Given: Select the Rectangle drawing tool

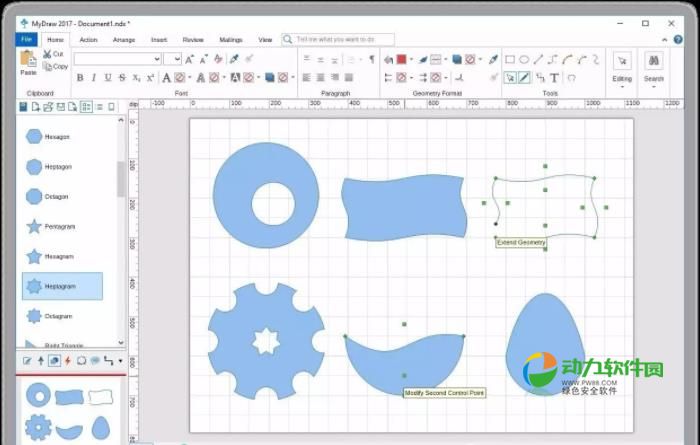Looking at the screenshot, I should [508, 59].
